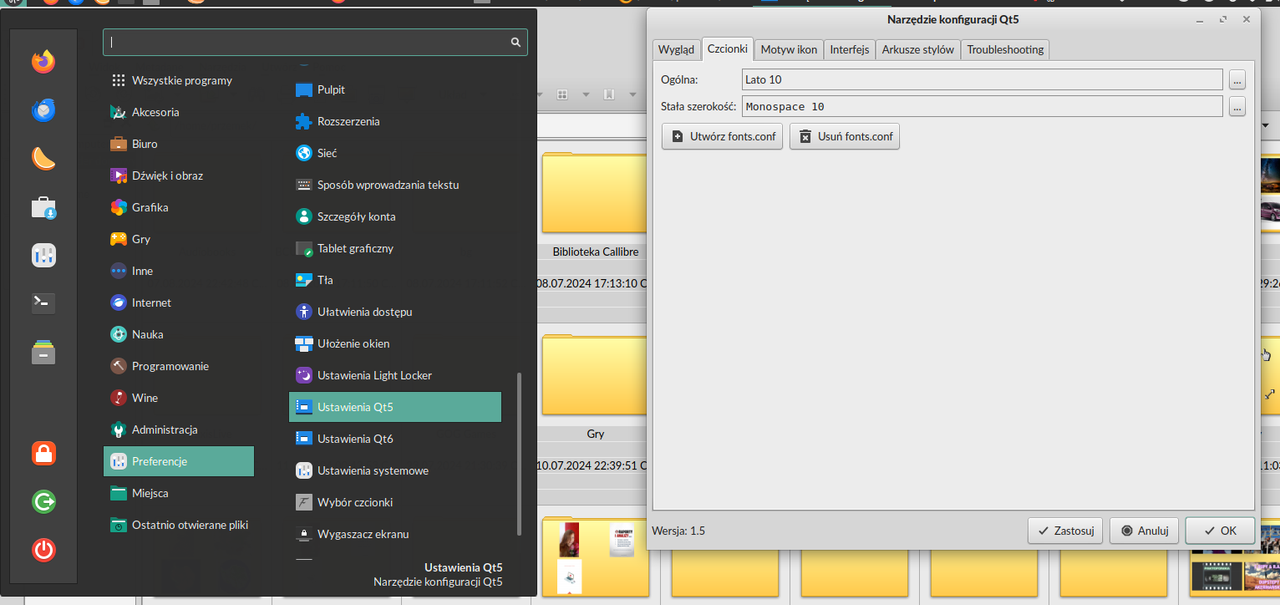The image size is (1280, 605).
Task: Click the Rozszerzenia puzzle icon
Action: coord(304,121)
